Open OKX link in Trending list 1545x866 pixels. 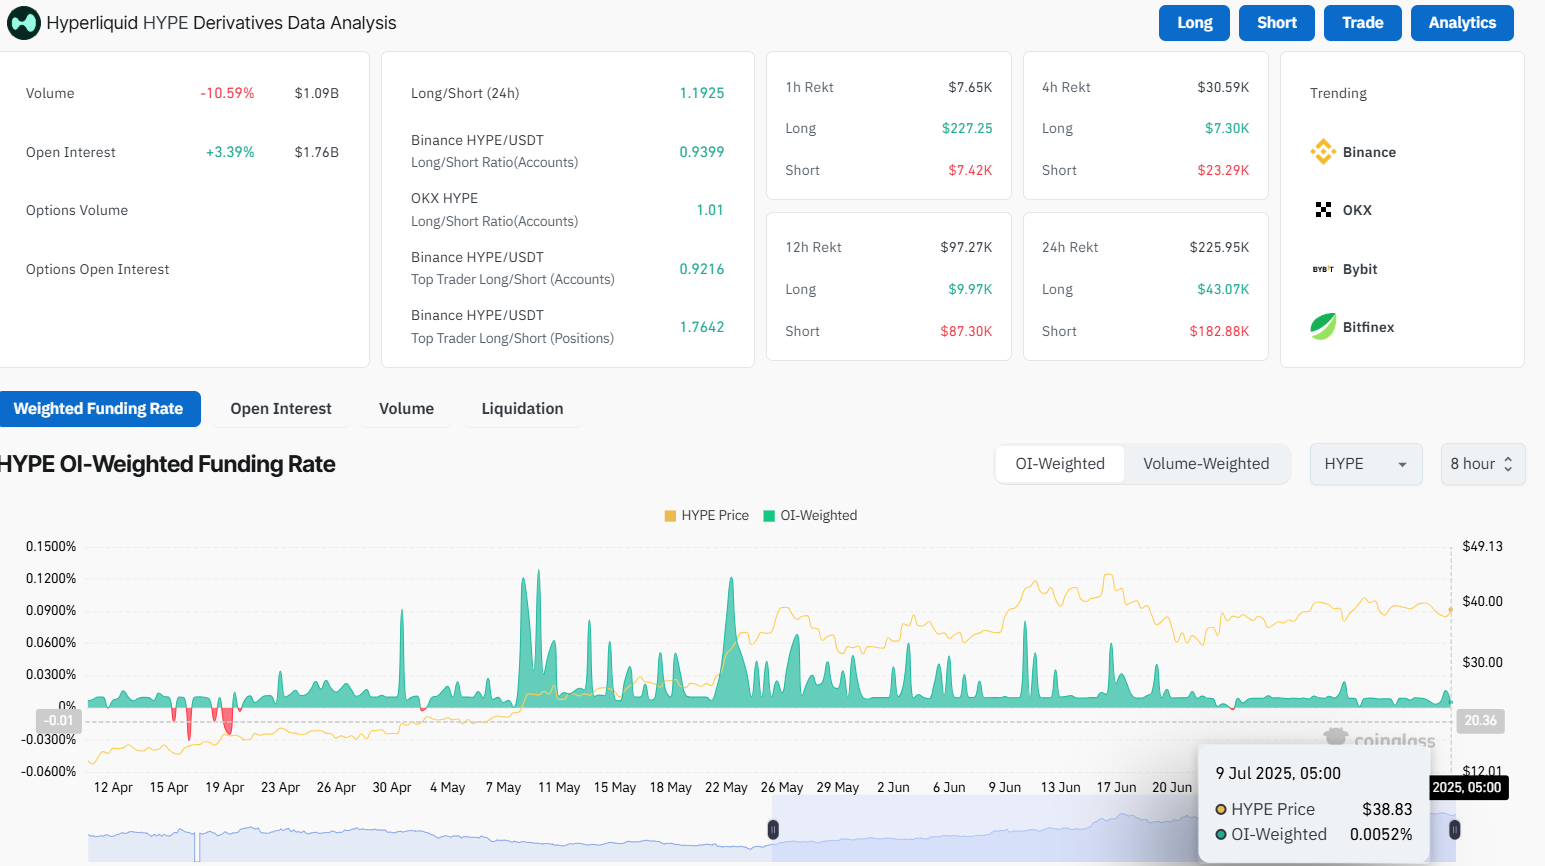click(x=1357, y=210)
